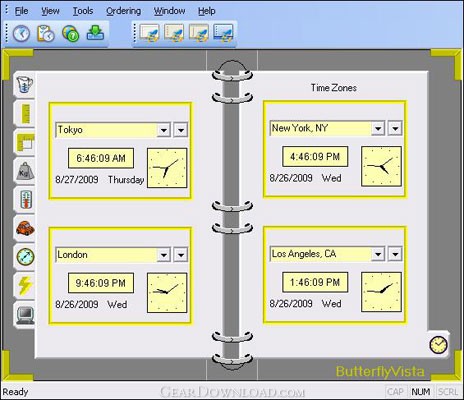The height and width of the screenshot is (400, 464).
Task: Select the yellow ruler length tab
Action: tap(25, 113)
